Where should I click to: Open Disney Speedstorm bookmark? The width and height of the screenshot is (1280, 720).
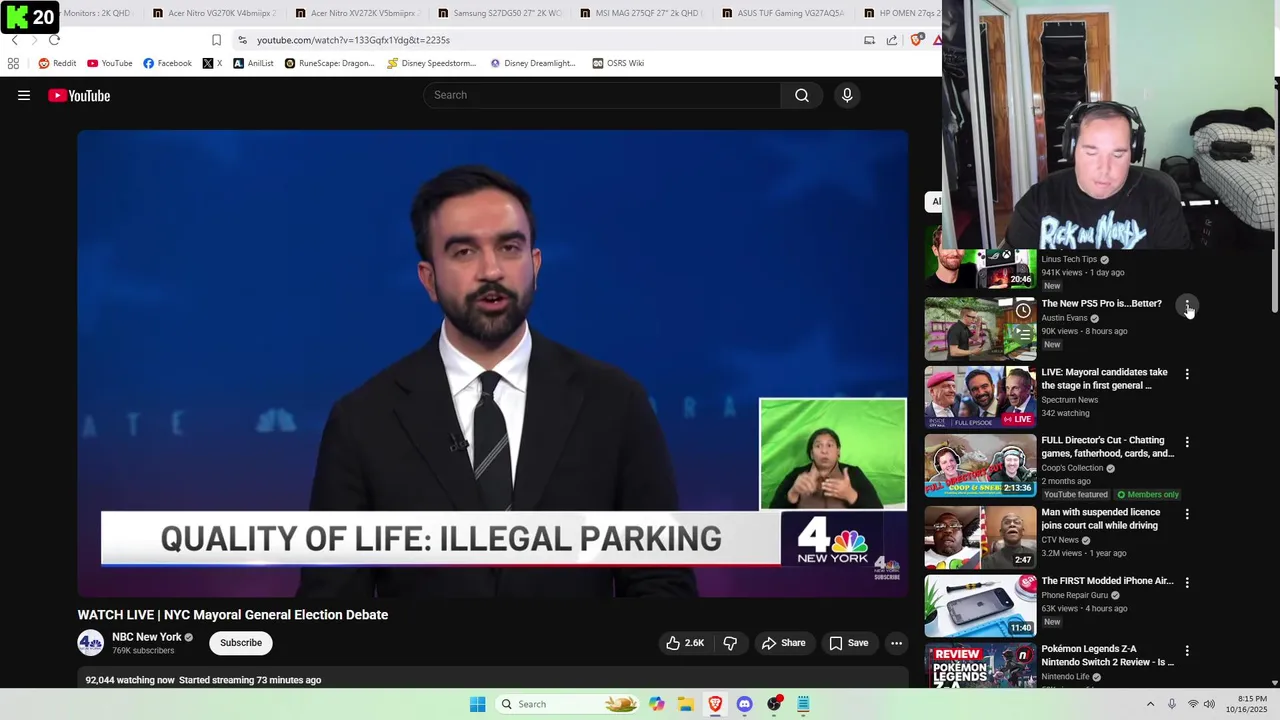tap(432, 63)
